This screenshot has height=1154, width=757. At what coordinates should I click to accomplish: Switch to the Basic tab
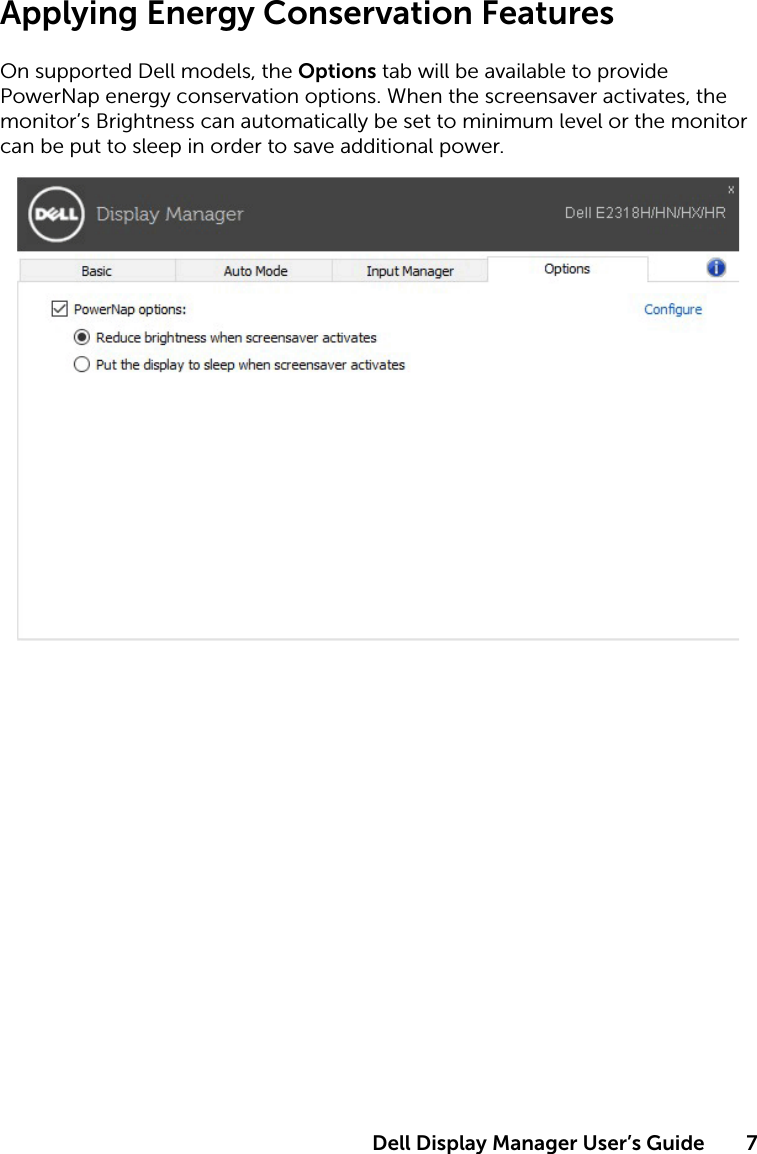click(97, 271)
